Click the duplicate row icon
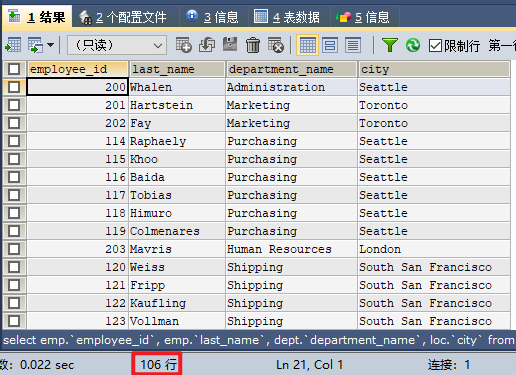Screen dimensions: 516x375 pos(207,45)
